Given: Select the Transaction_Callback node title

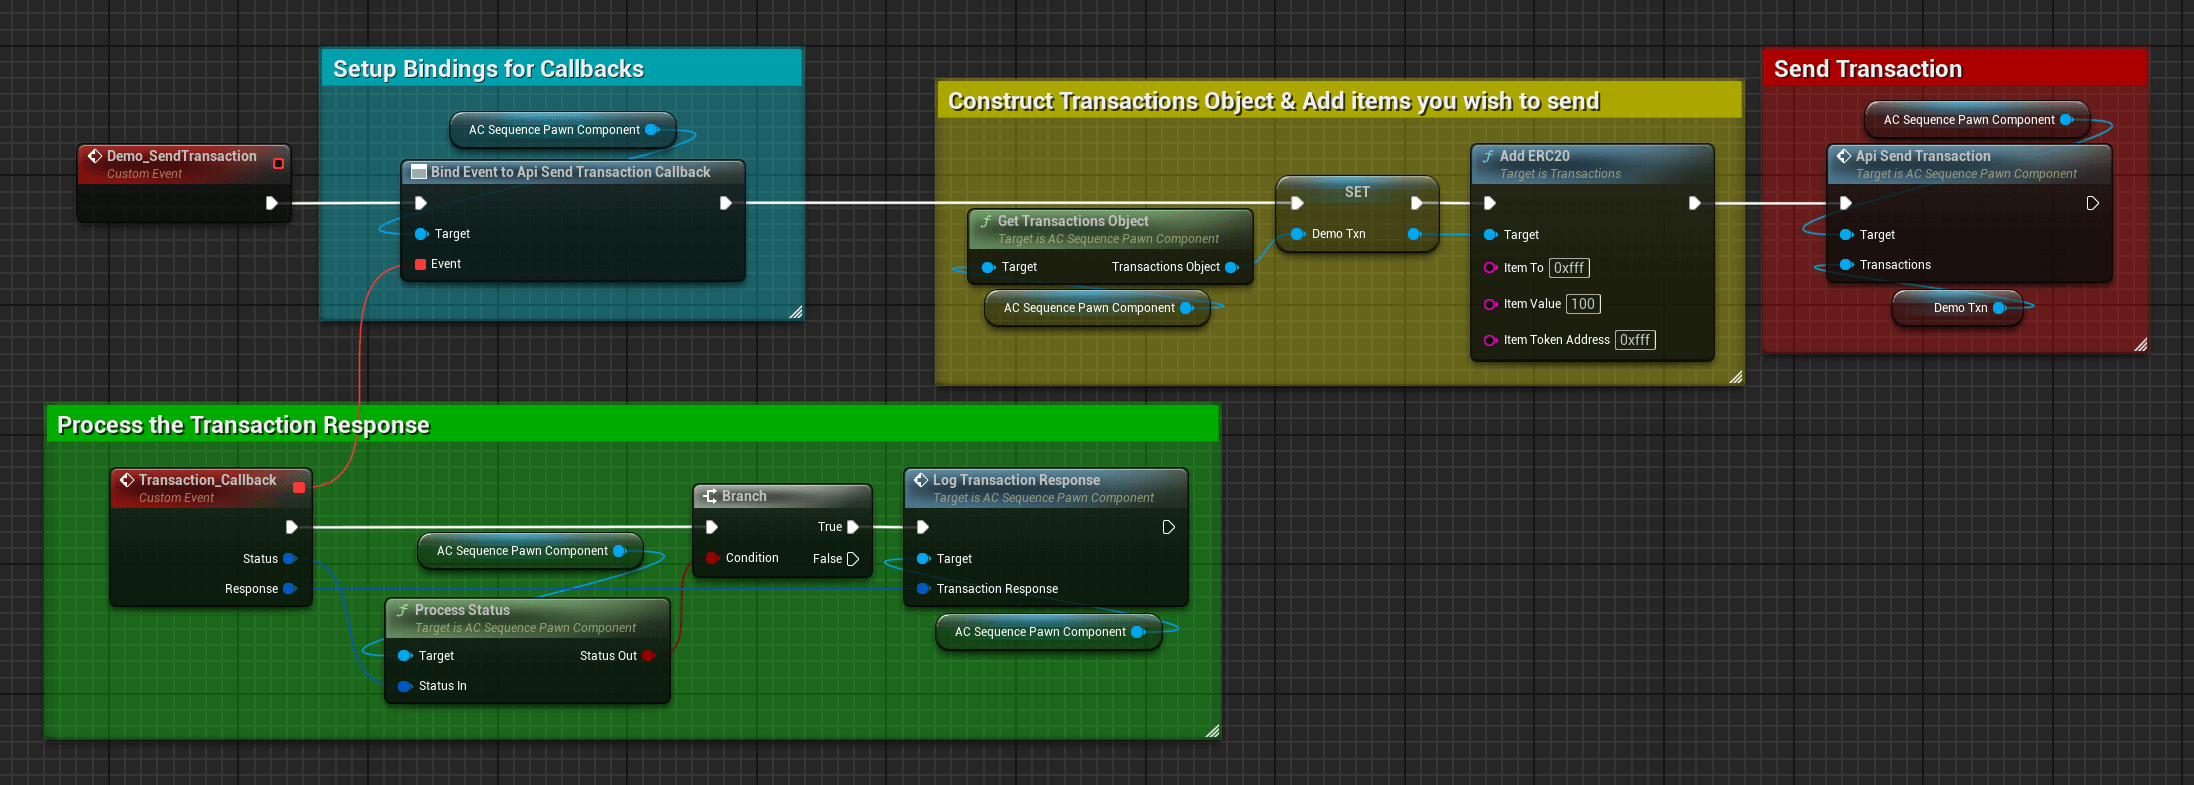Looking at the screenshot, I should 207,480.
